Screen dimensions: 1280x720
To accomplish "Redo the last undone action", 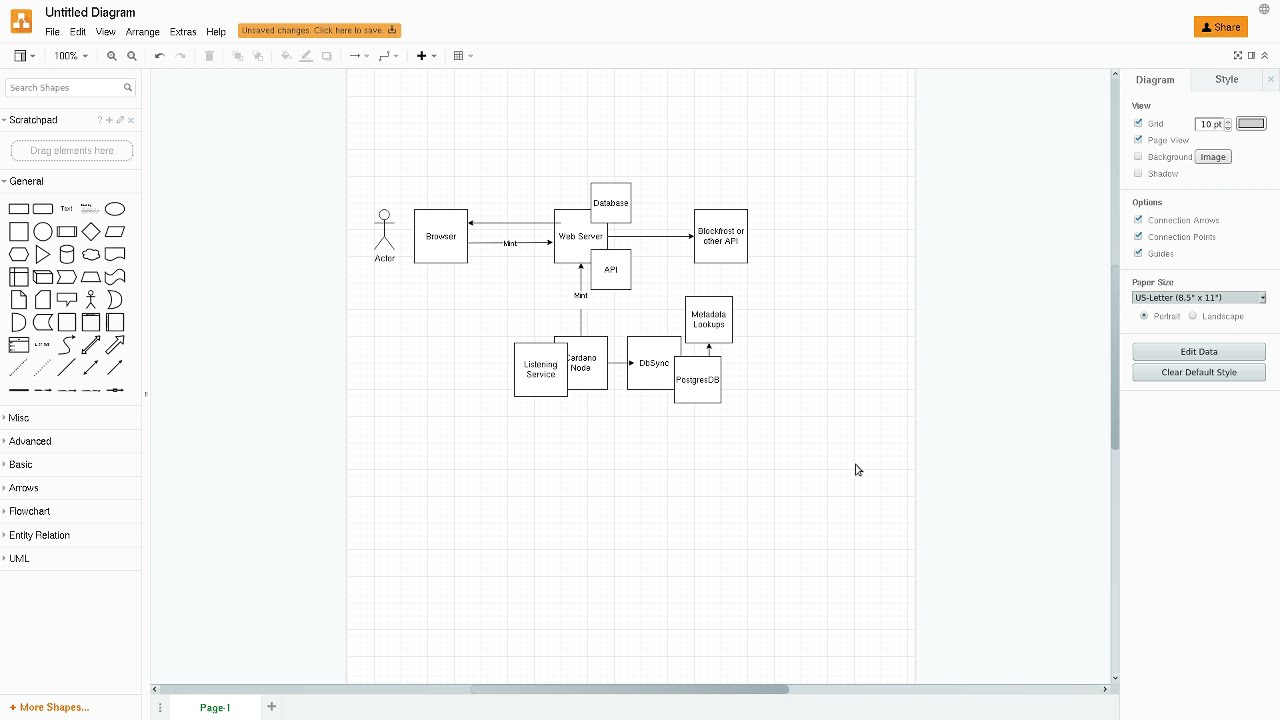I will 181,56.
